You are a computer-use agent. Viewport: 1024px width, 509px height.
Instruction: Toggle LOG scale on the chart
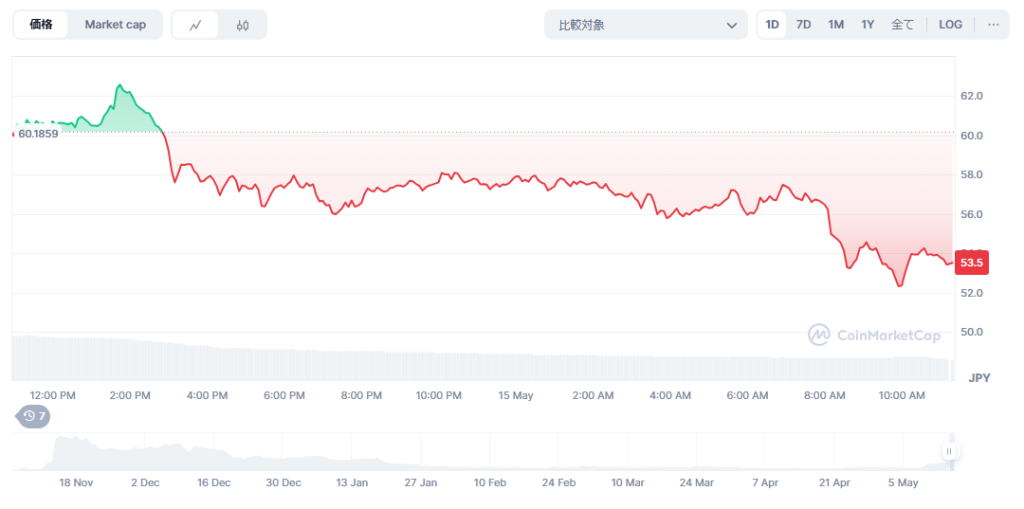tap(950, 25)
